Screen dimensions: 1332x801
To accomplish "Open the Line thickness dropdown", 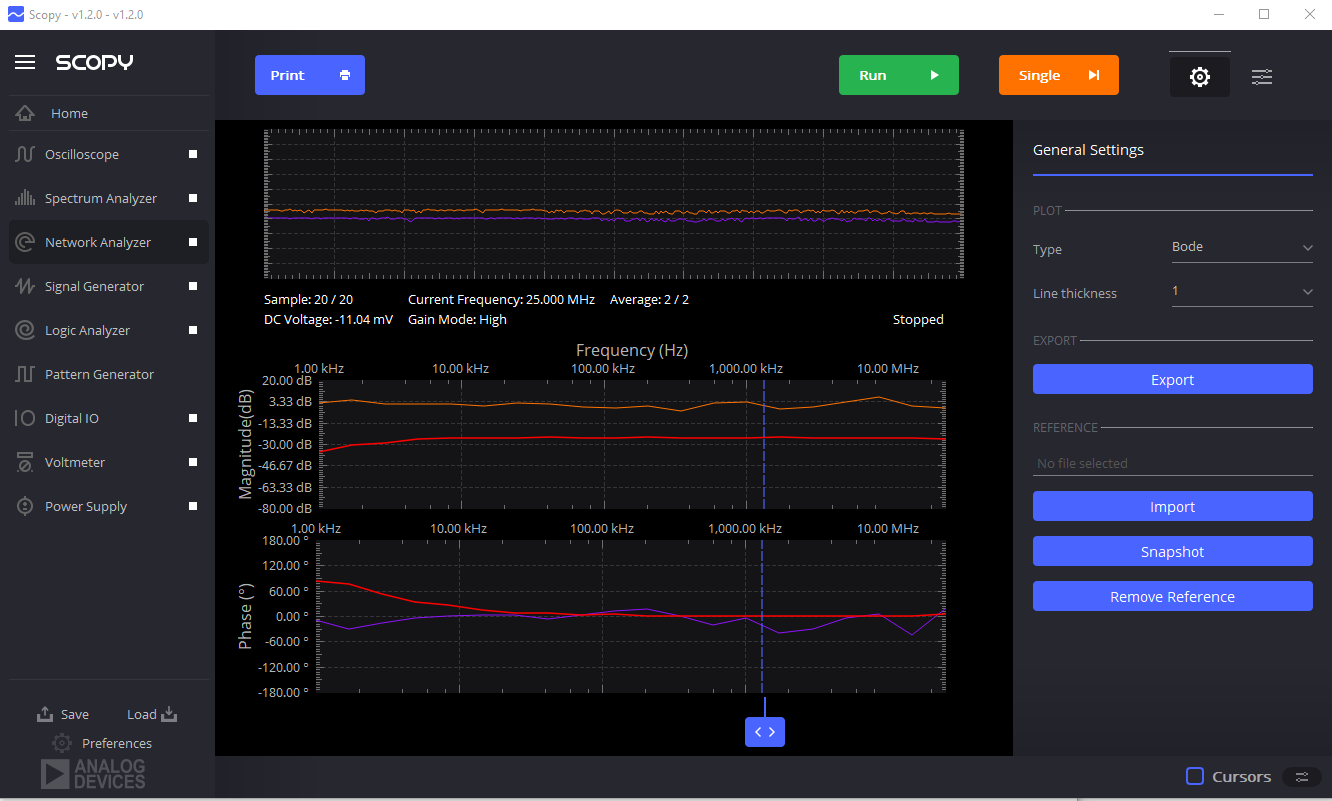I will (1242, 291).
